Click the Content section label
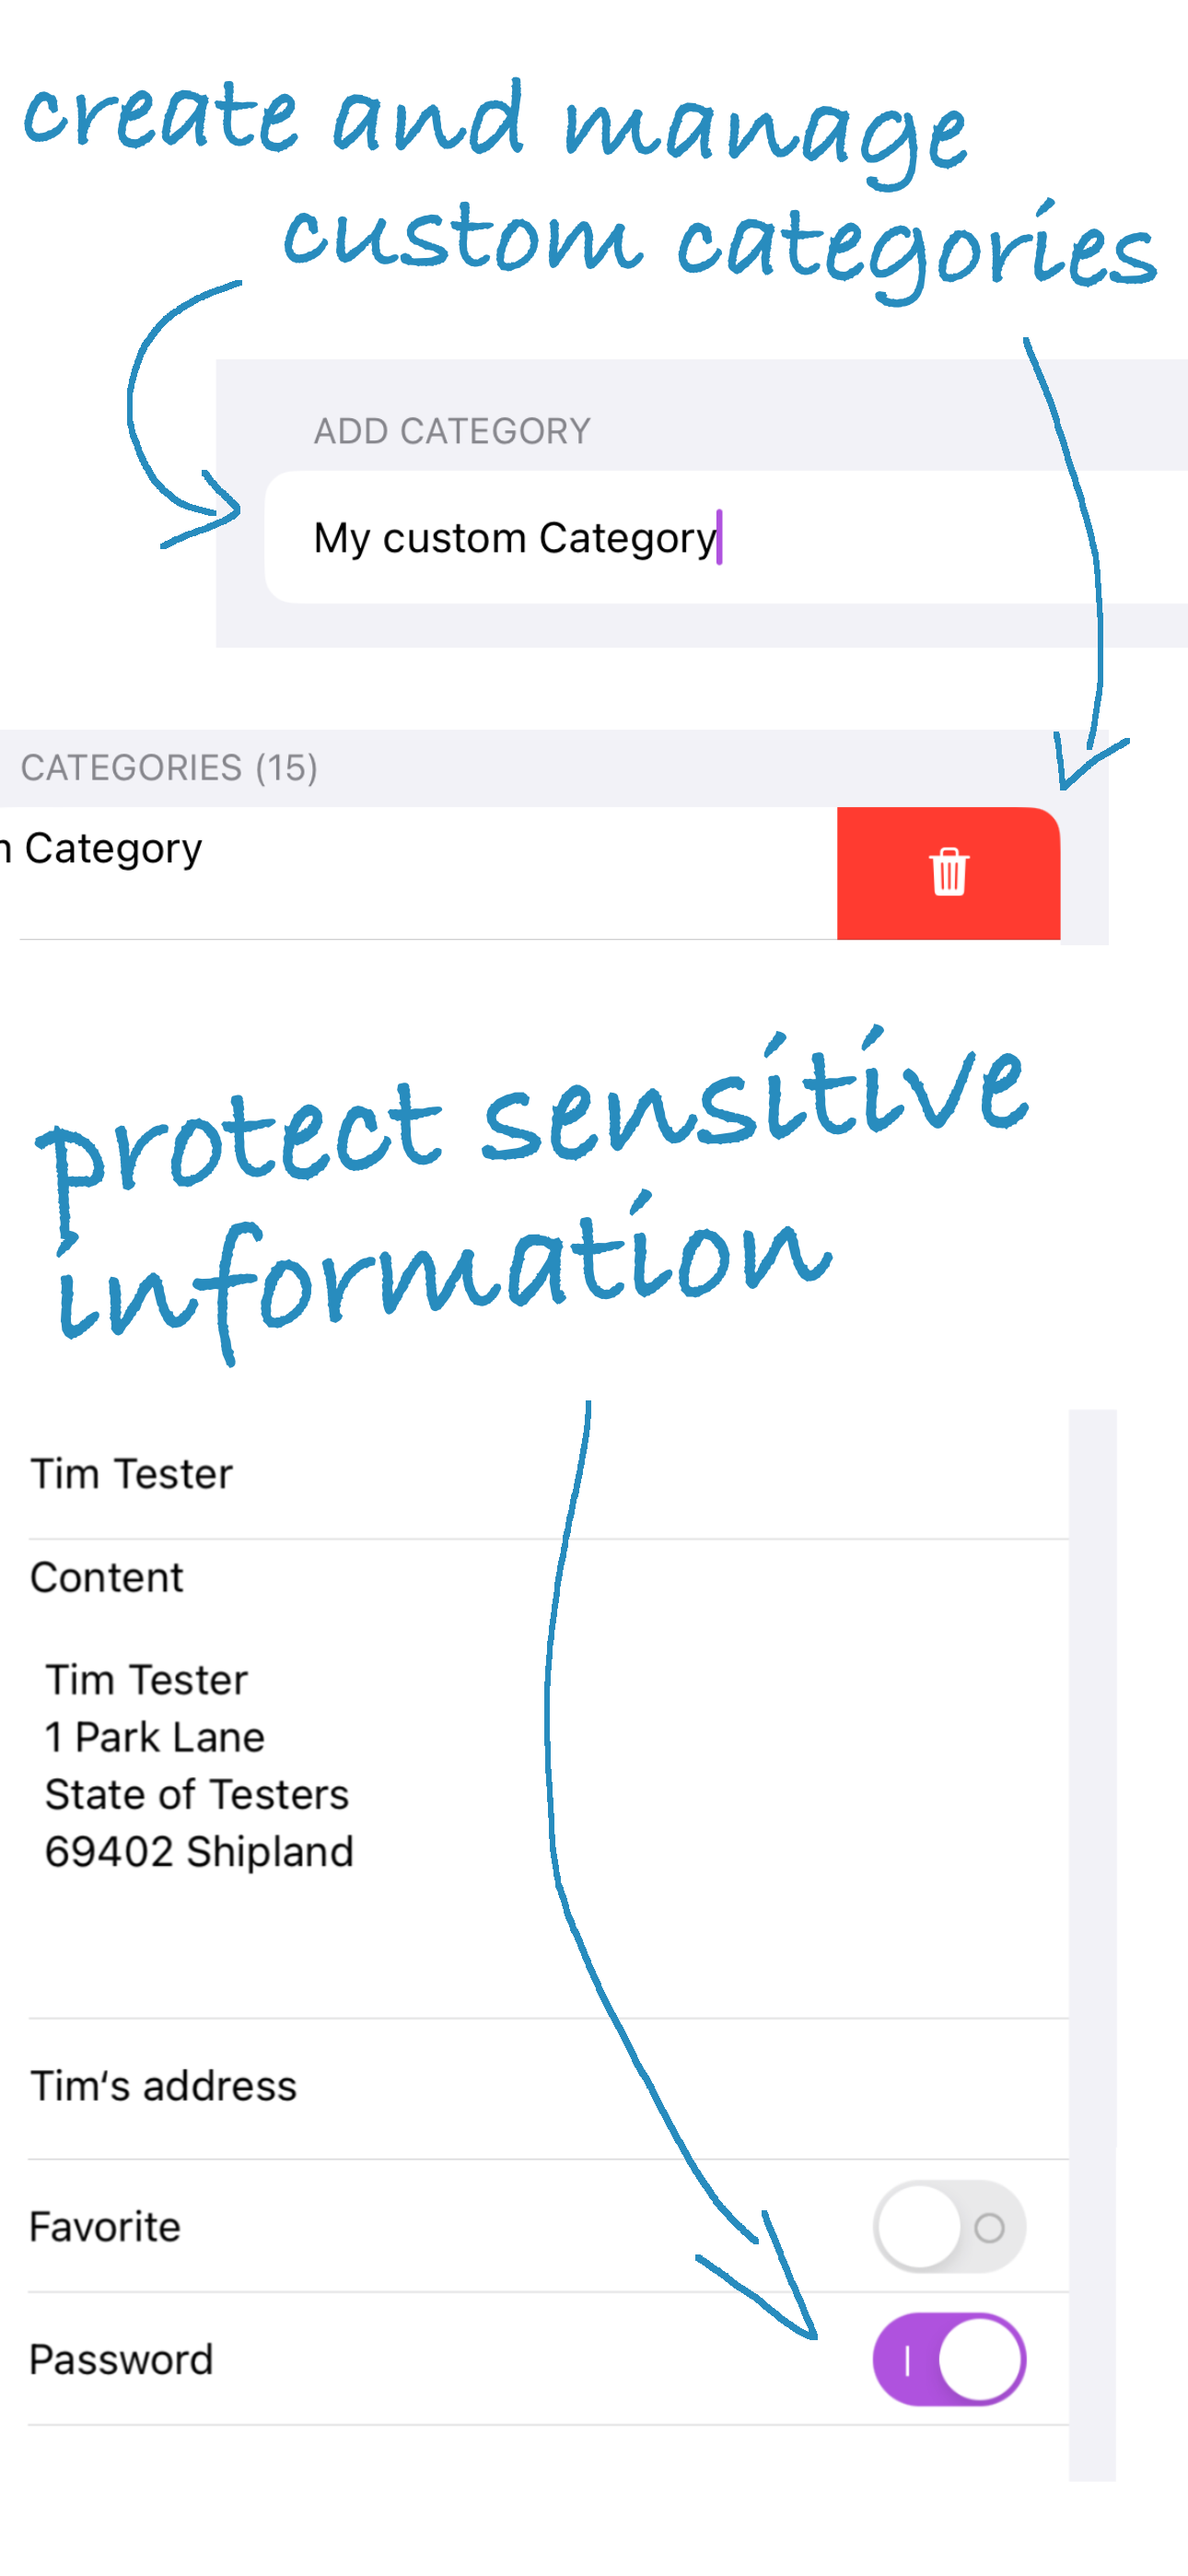Screen dimensions: 1188x2576 [x=106, y=1577]
